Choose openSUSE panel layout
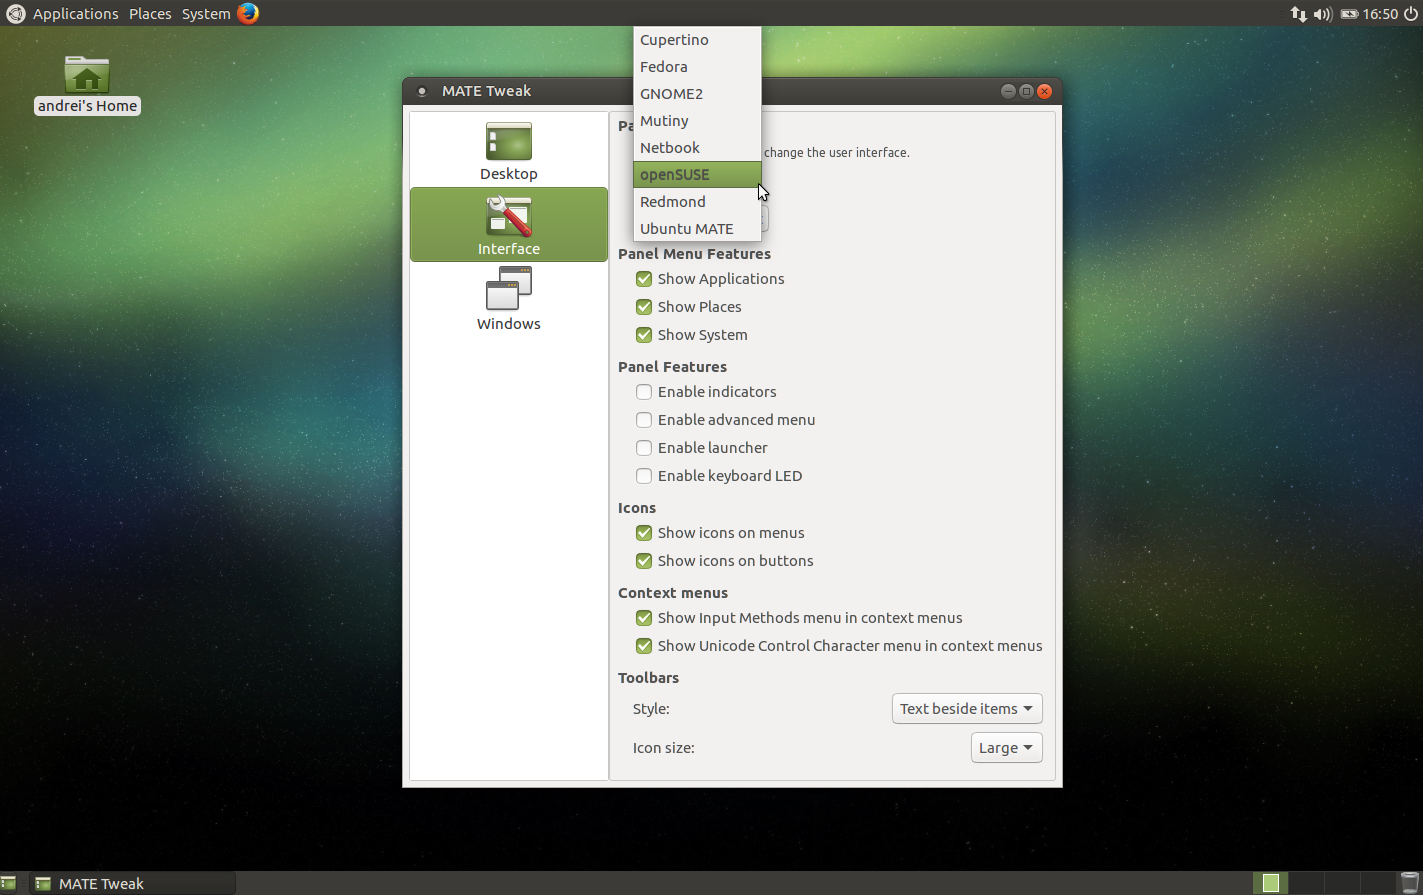The height and width of the screenshot is (895, 1423). click(697, 175)
